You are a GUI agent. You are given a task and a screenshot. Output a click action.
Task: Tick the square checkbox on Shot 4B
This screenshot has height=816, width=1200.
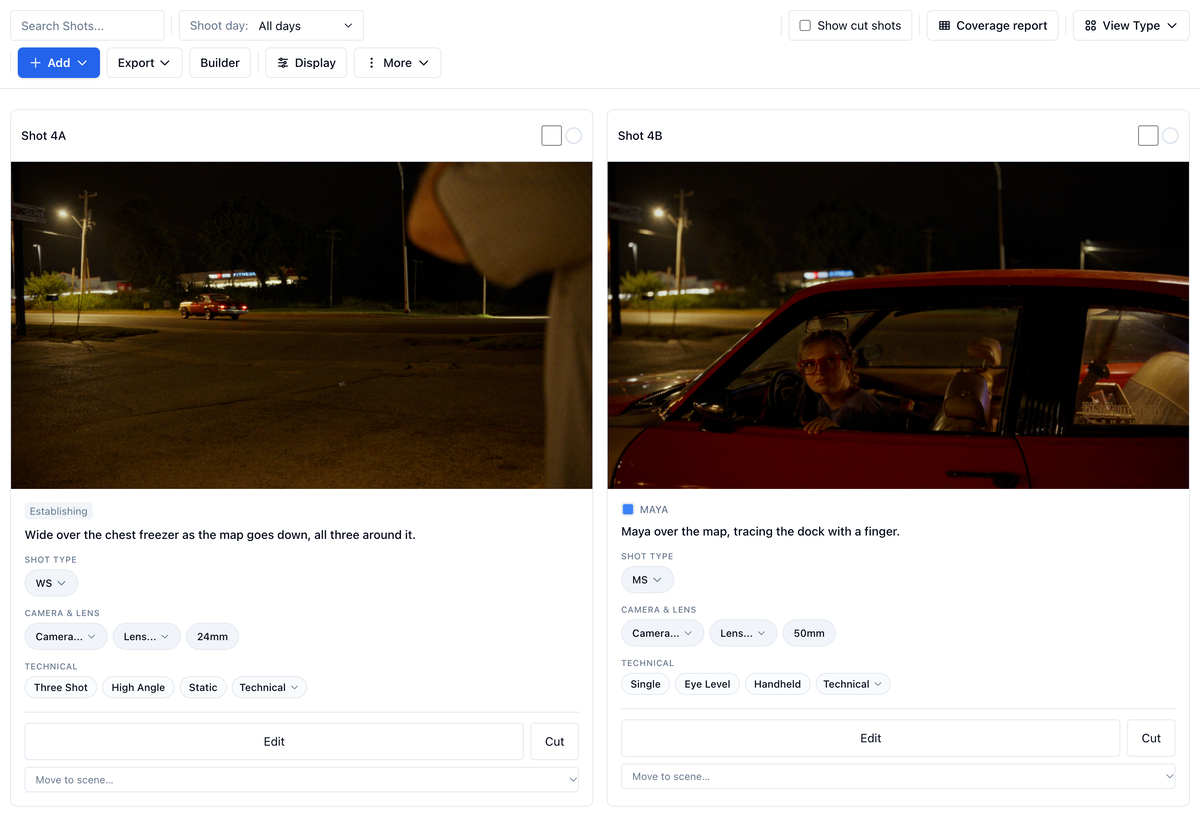pyautogui.click(x=1148, y=135)
